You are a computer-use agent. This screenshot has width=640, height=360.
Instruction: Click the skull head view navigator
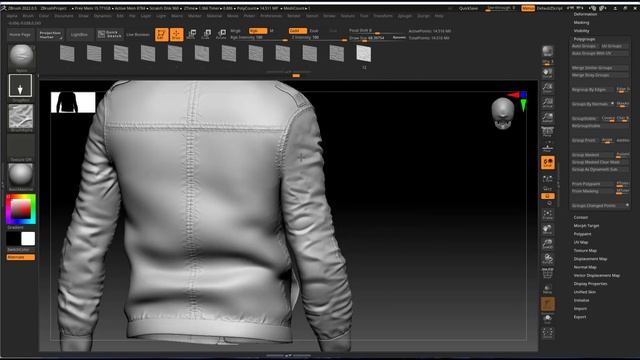coord(502,113)
